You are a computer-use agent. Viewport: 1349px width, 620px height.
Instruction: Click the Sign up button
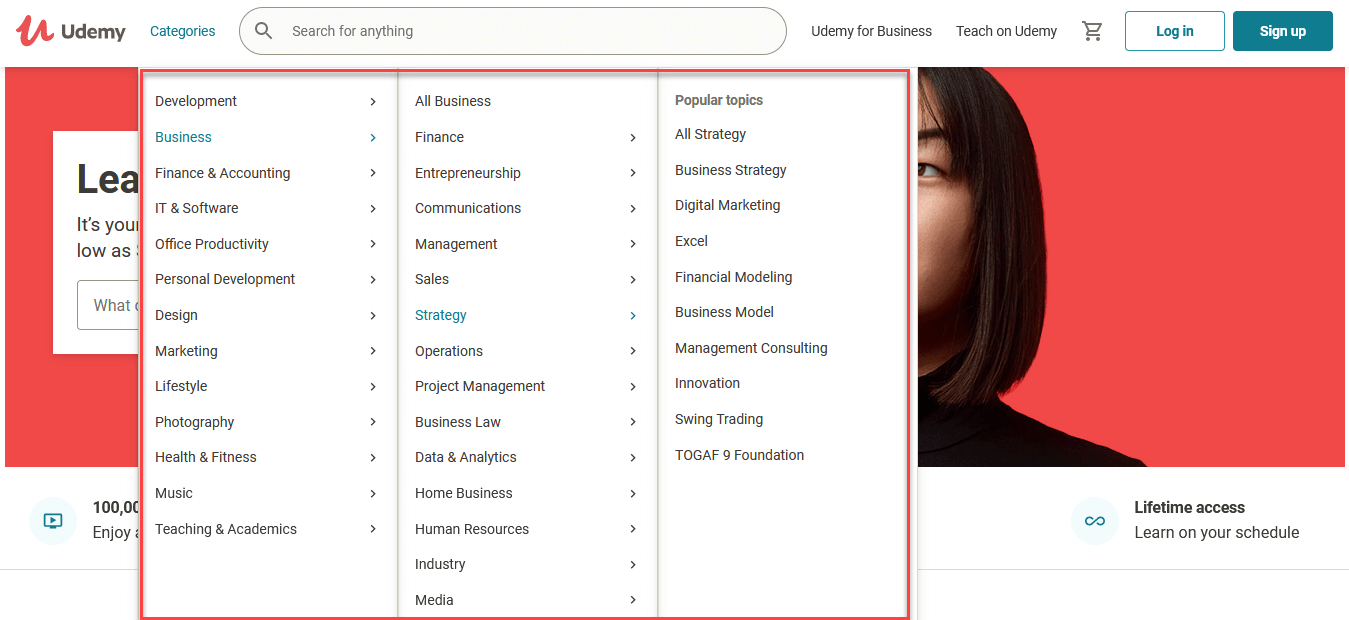[1283, 31]
